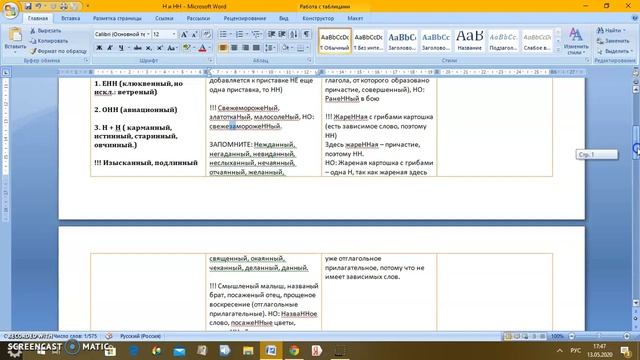Align text left
The image size is (640, 360).
point(223,48)
